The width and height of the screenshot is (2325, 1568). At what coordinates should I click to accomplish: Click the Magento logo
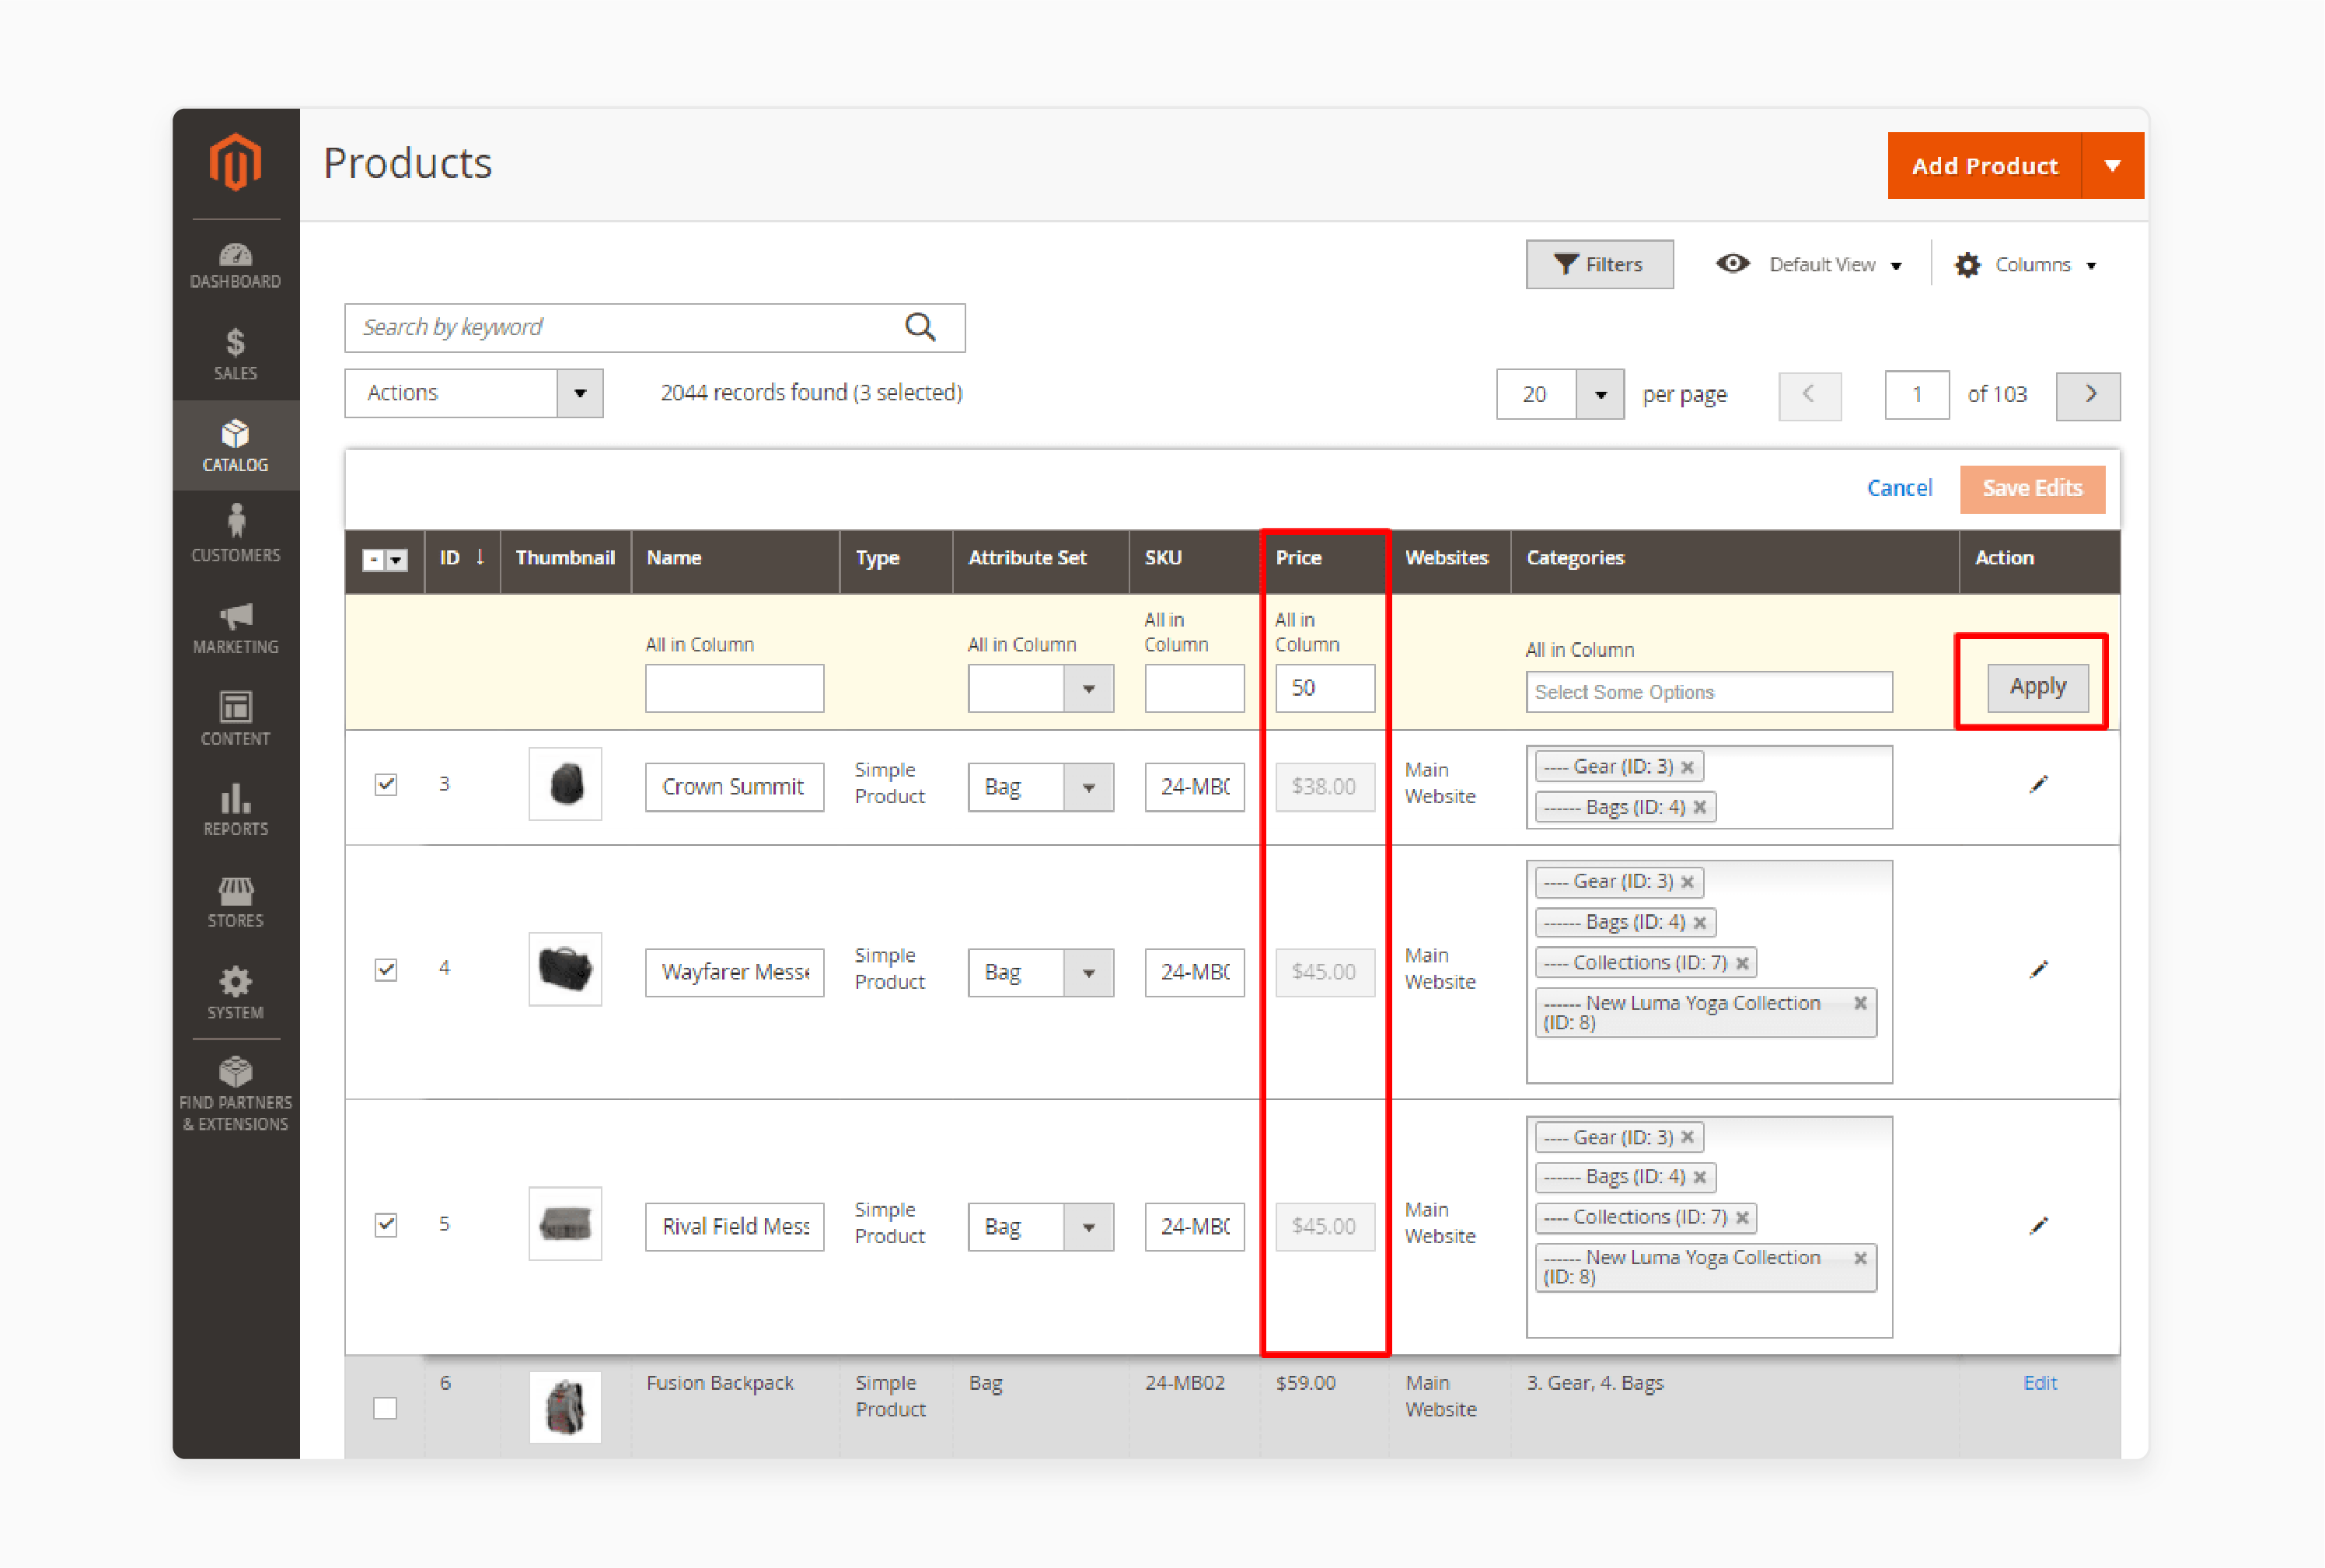click(x=235, y=161)
